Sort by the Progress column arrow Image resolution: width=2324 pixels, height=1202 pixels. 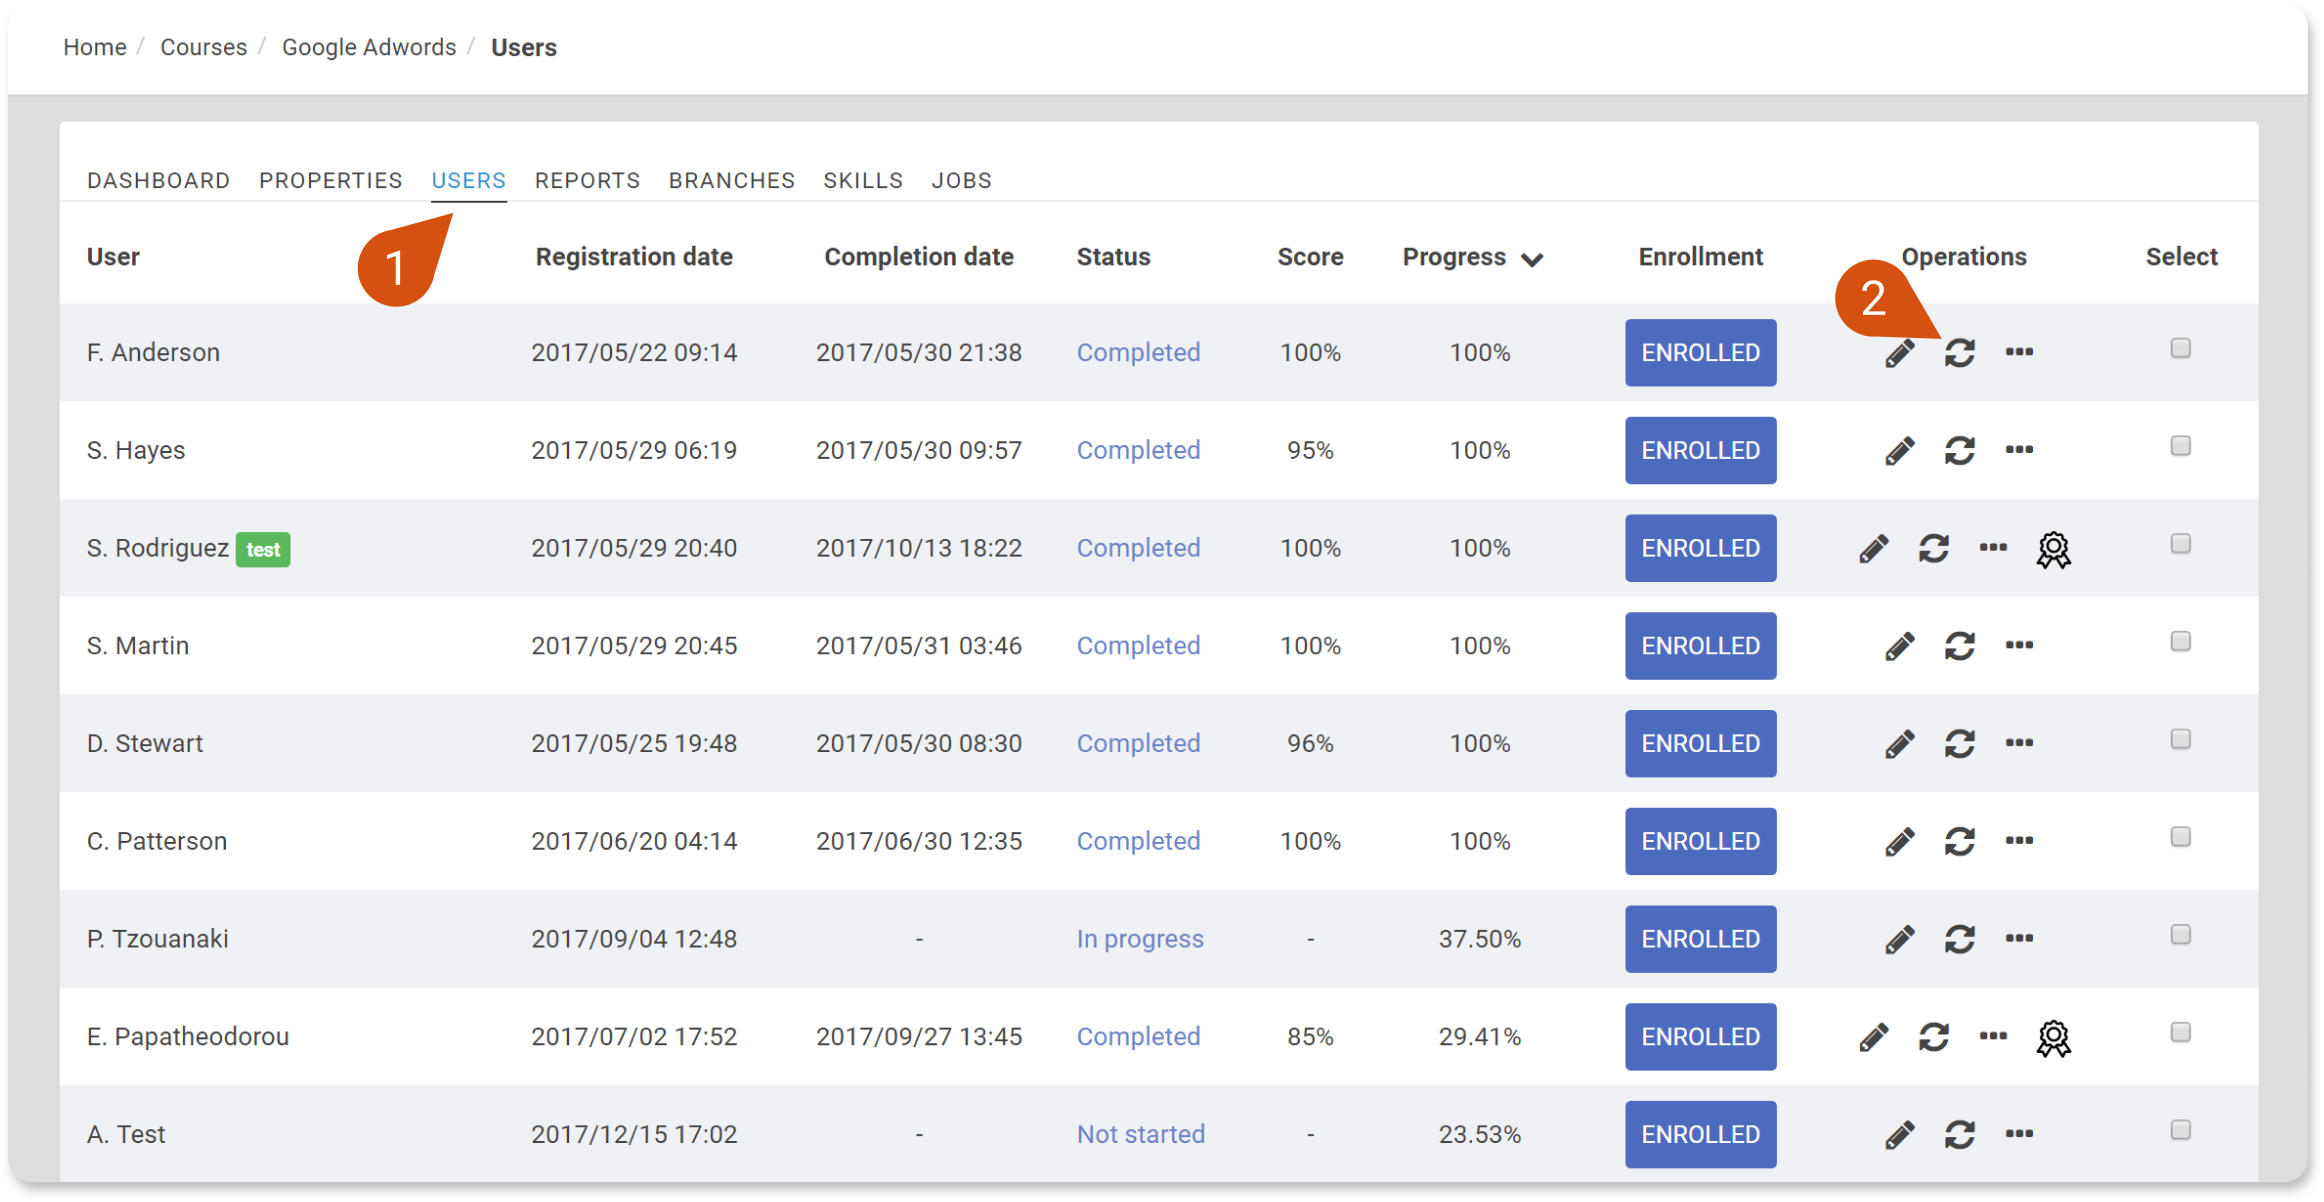[x=1532, y=260]
